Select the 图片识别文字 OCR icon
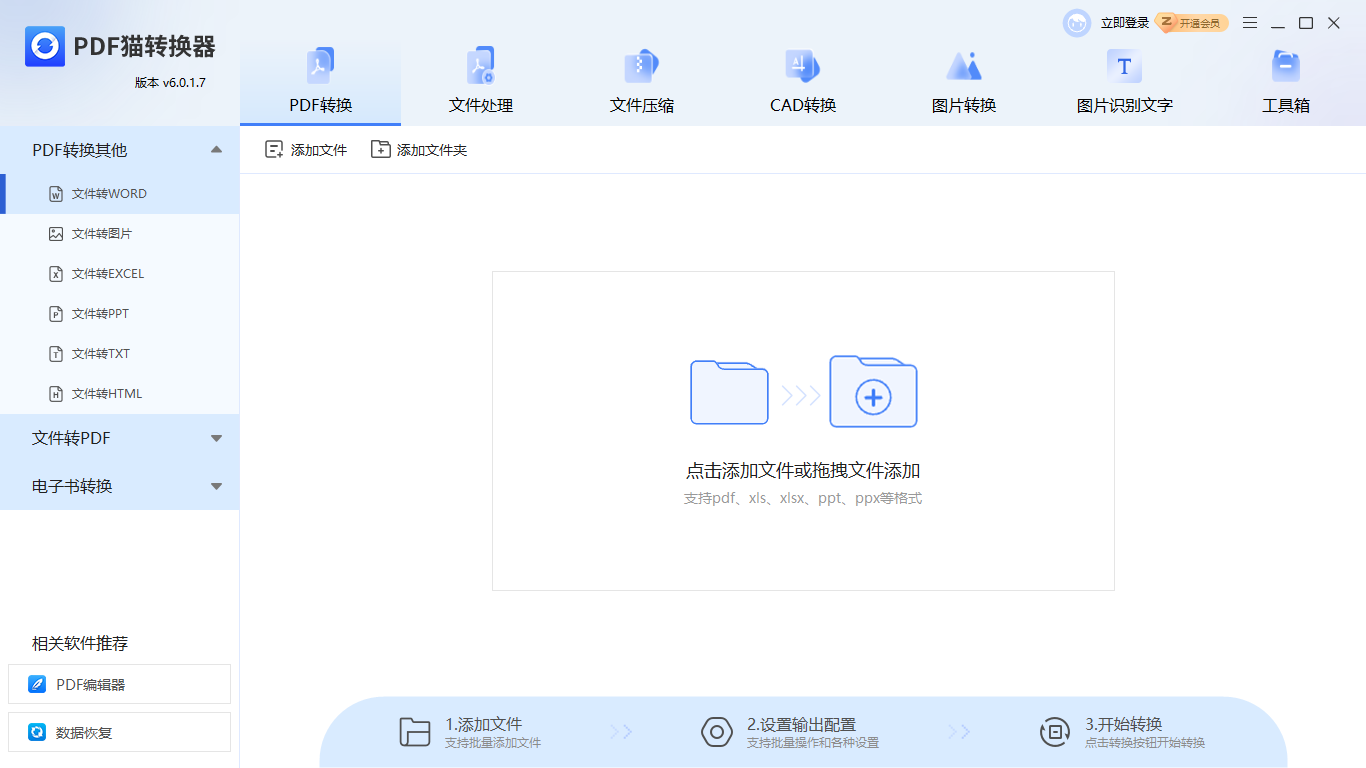 [1124, 80]
